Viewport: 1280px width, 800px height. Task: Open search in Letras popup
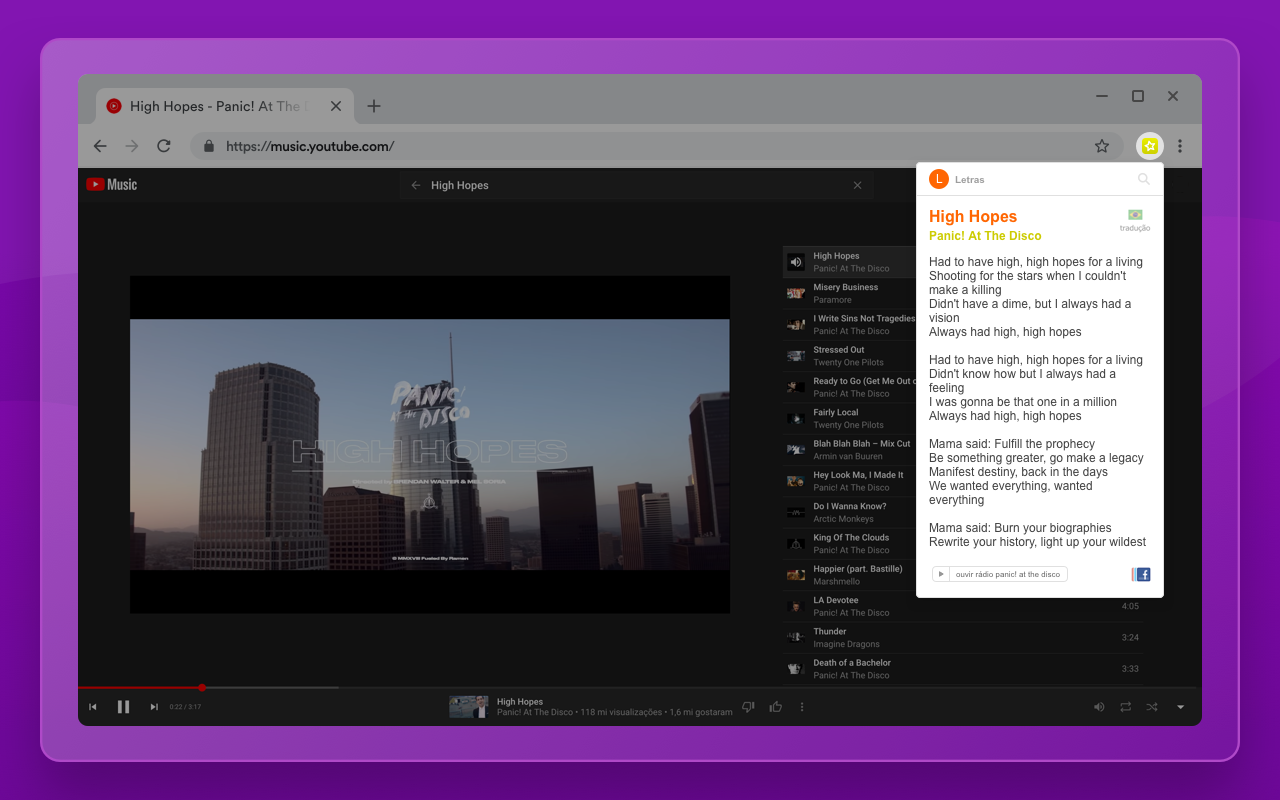click(x=1144, y=179)
